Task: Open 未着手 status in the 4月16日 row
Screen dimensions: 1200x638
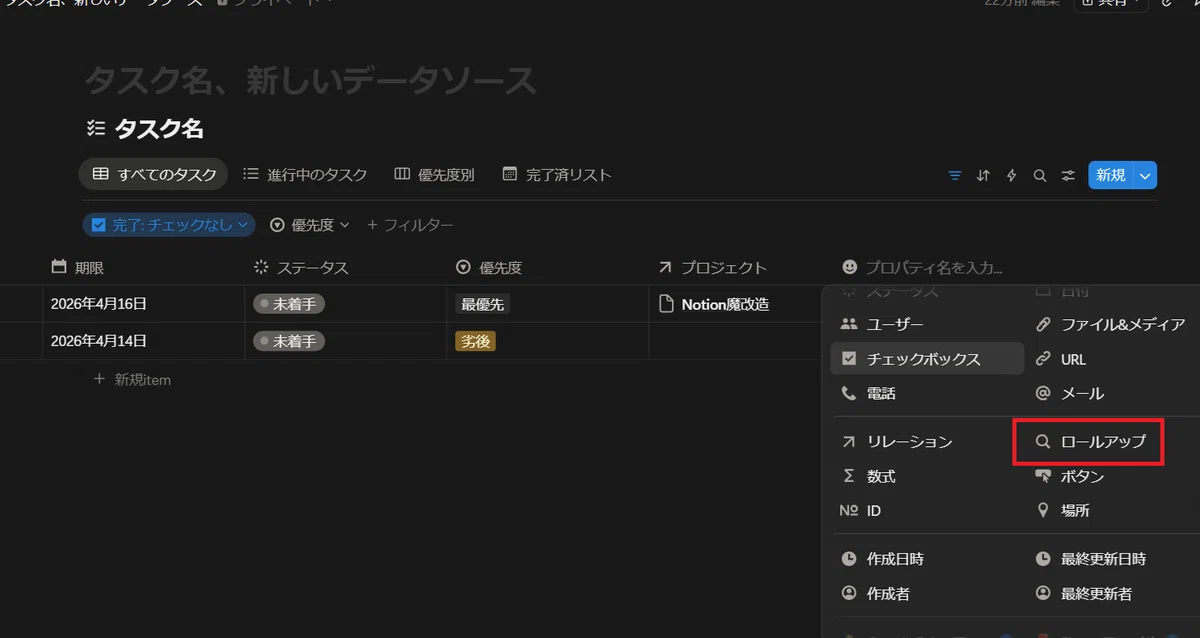Action: pos(289,304)
